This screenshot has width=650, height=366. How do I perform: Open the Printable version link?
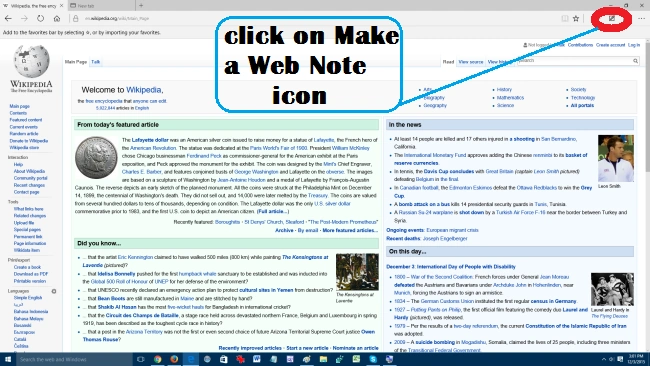[x=29, y=281]
